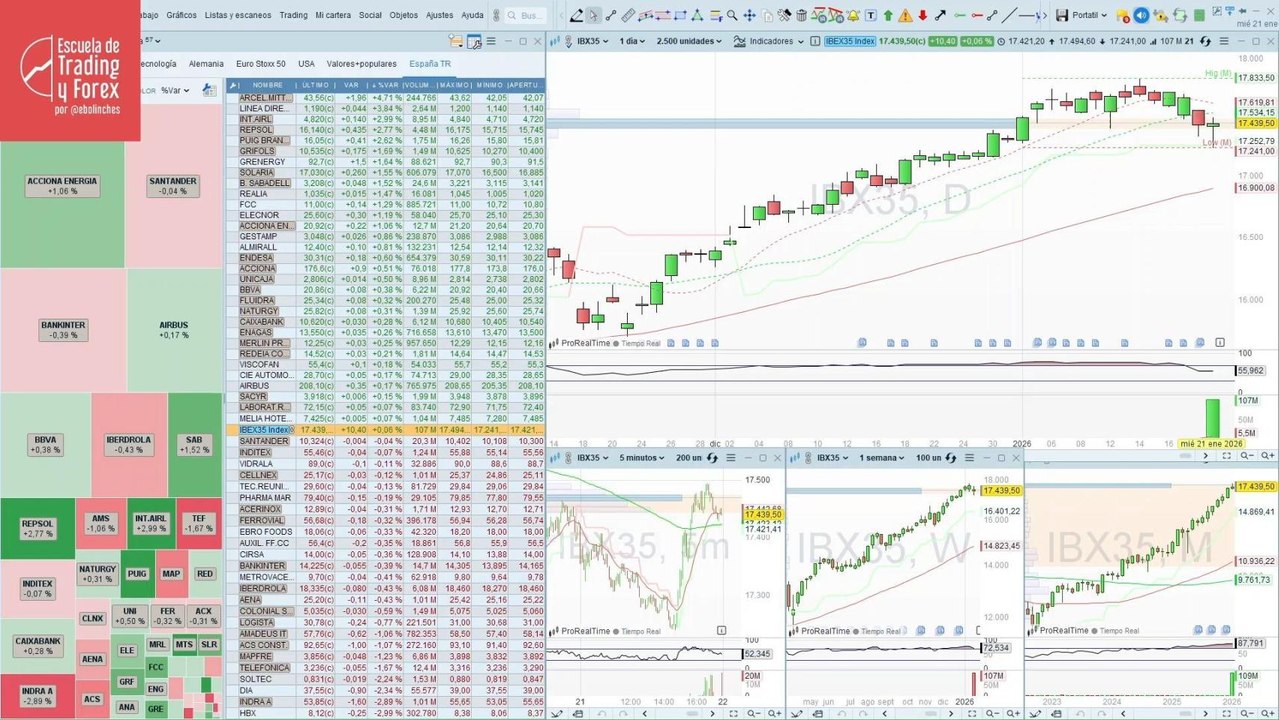Switch to the Valores+populares tab

point(361,63)
